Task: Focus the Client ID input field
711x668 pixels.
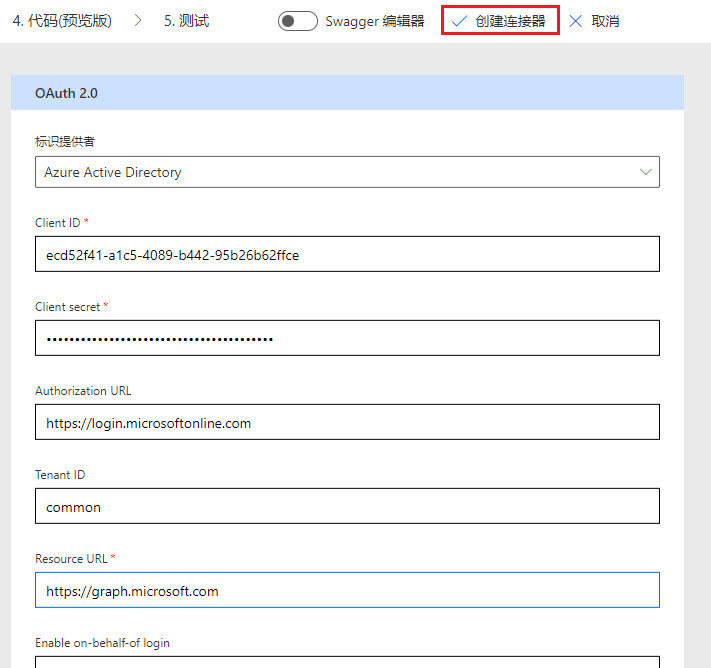Action: coord(347,254)
